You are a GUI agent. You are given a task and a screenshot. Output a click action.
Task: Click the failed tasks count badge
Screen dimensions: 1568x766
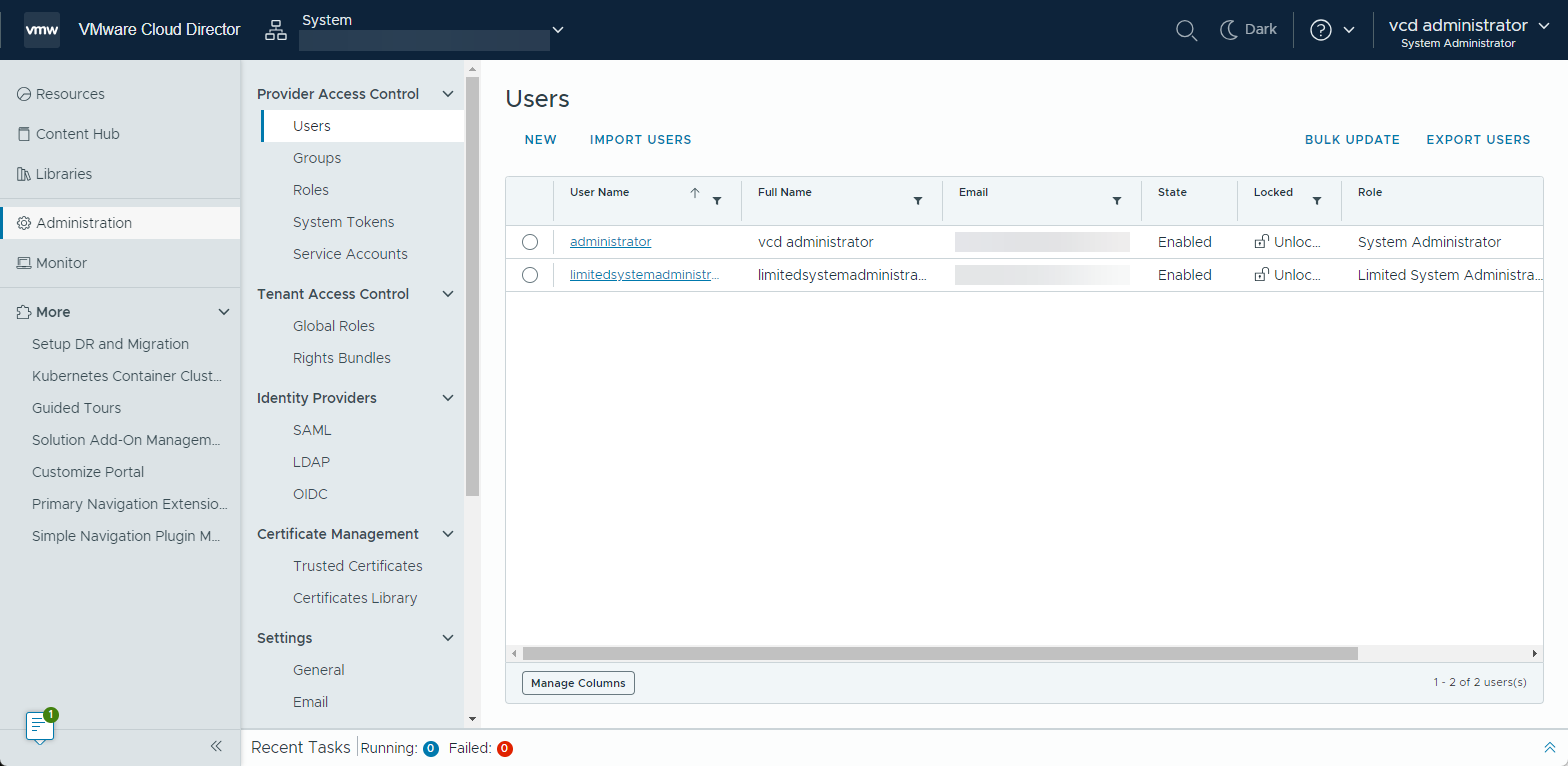(505, 748)
